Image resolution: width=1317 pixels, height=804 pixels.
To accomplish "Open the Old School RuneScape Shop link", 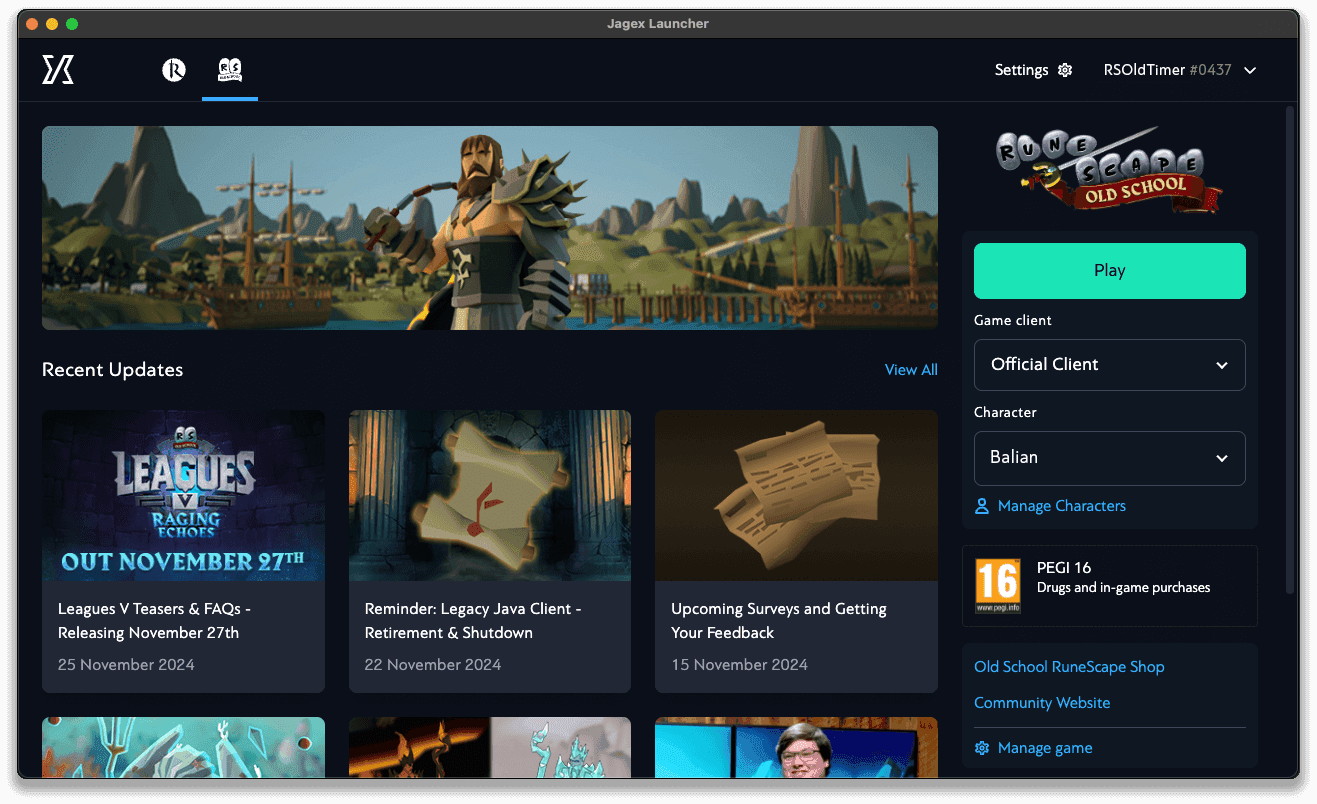I will point(1068,666).
